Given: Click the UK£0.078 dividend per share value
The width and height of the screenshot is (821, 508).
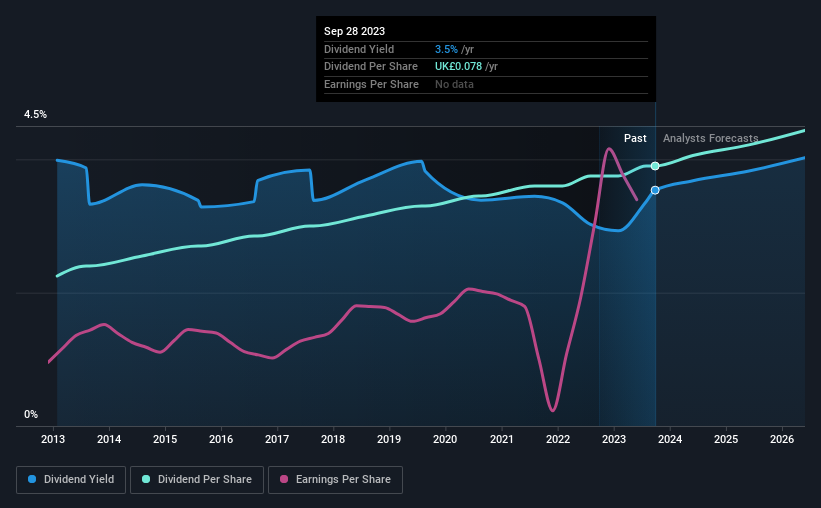Looking at the screenshot, I should click(x=458, y=67).
